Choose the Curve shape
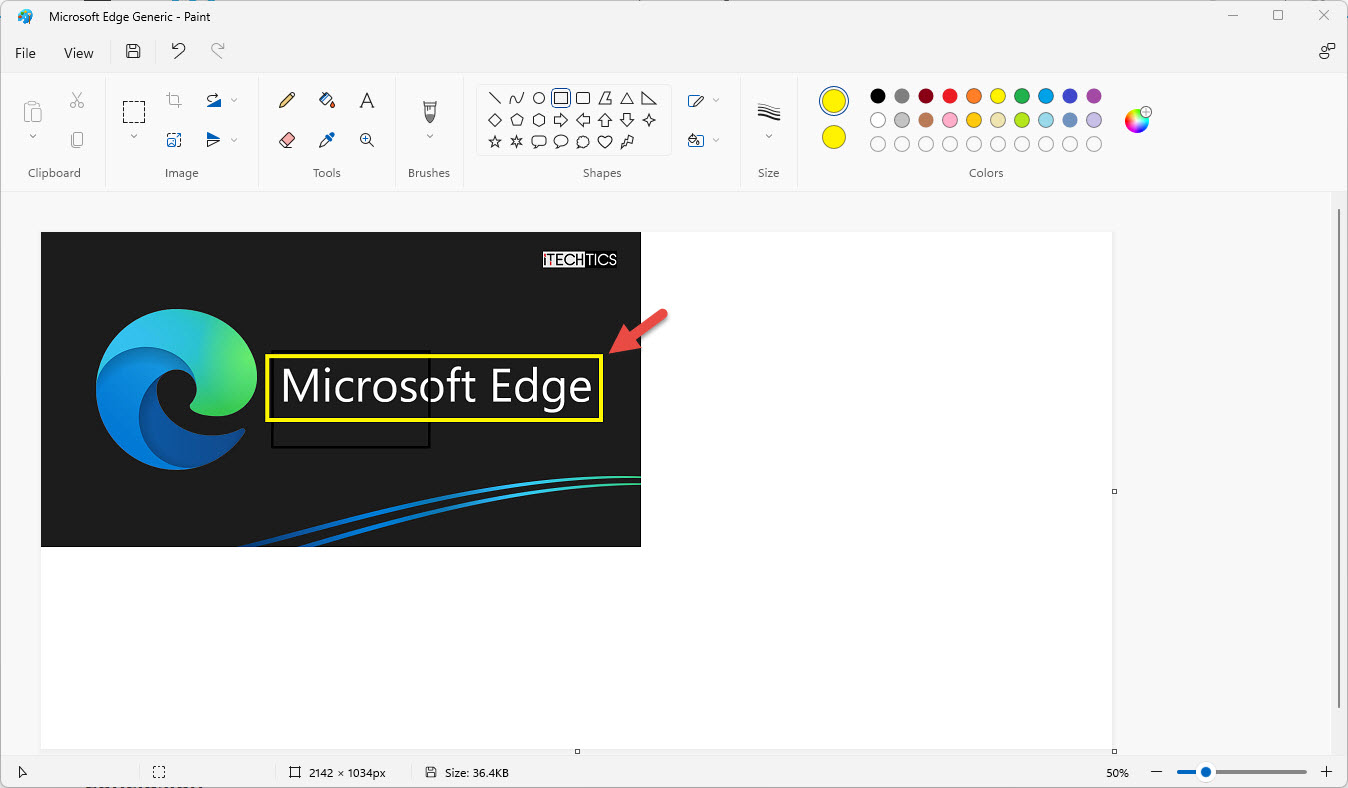The height and width of the screenshot is (788, 1348). (517, 98)
